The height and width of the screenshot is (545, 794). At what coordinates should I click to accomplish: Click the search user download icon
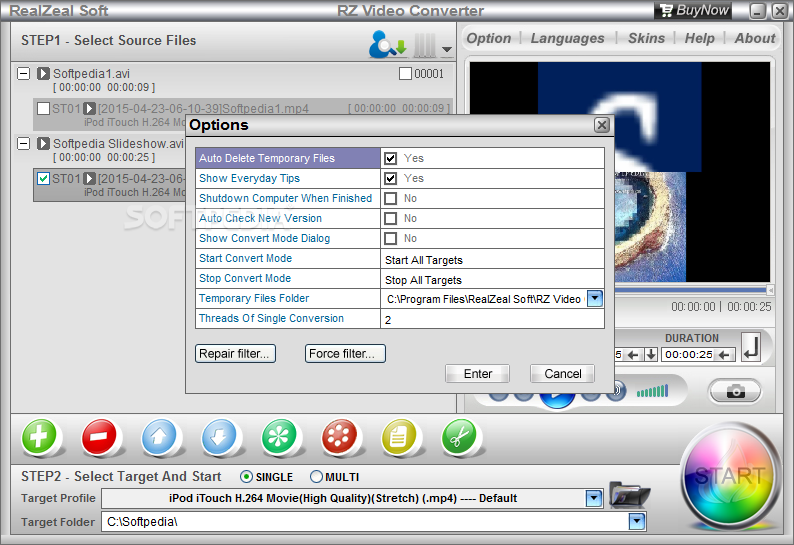pyautogui.click(x=387, y=44)
